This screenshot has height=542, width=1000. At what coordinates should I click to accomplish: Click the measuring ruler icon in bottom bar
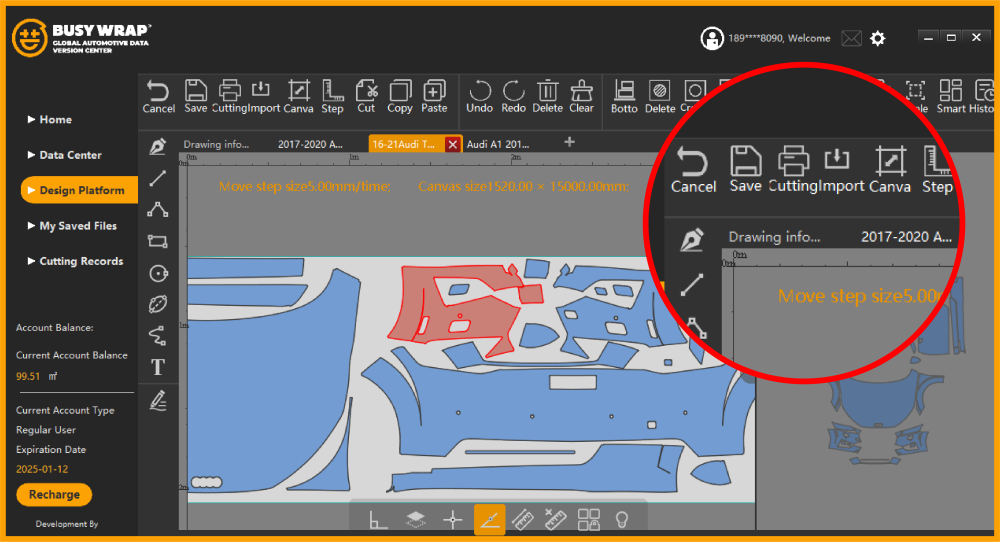tap(522, 520)
